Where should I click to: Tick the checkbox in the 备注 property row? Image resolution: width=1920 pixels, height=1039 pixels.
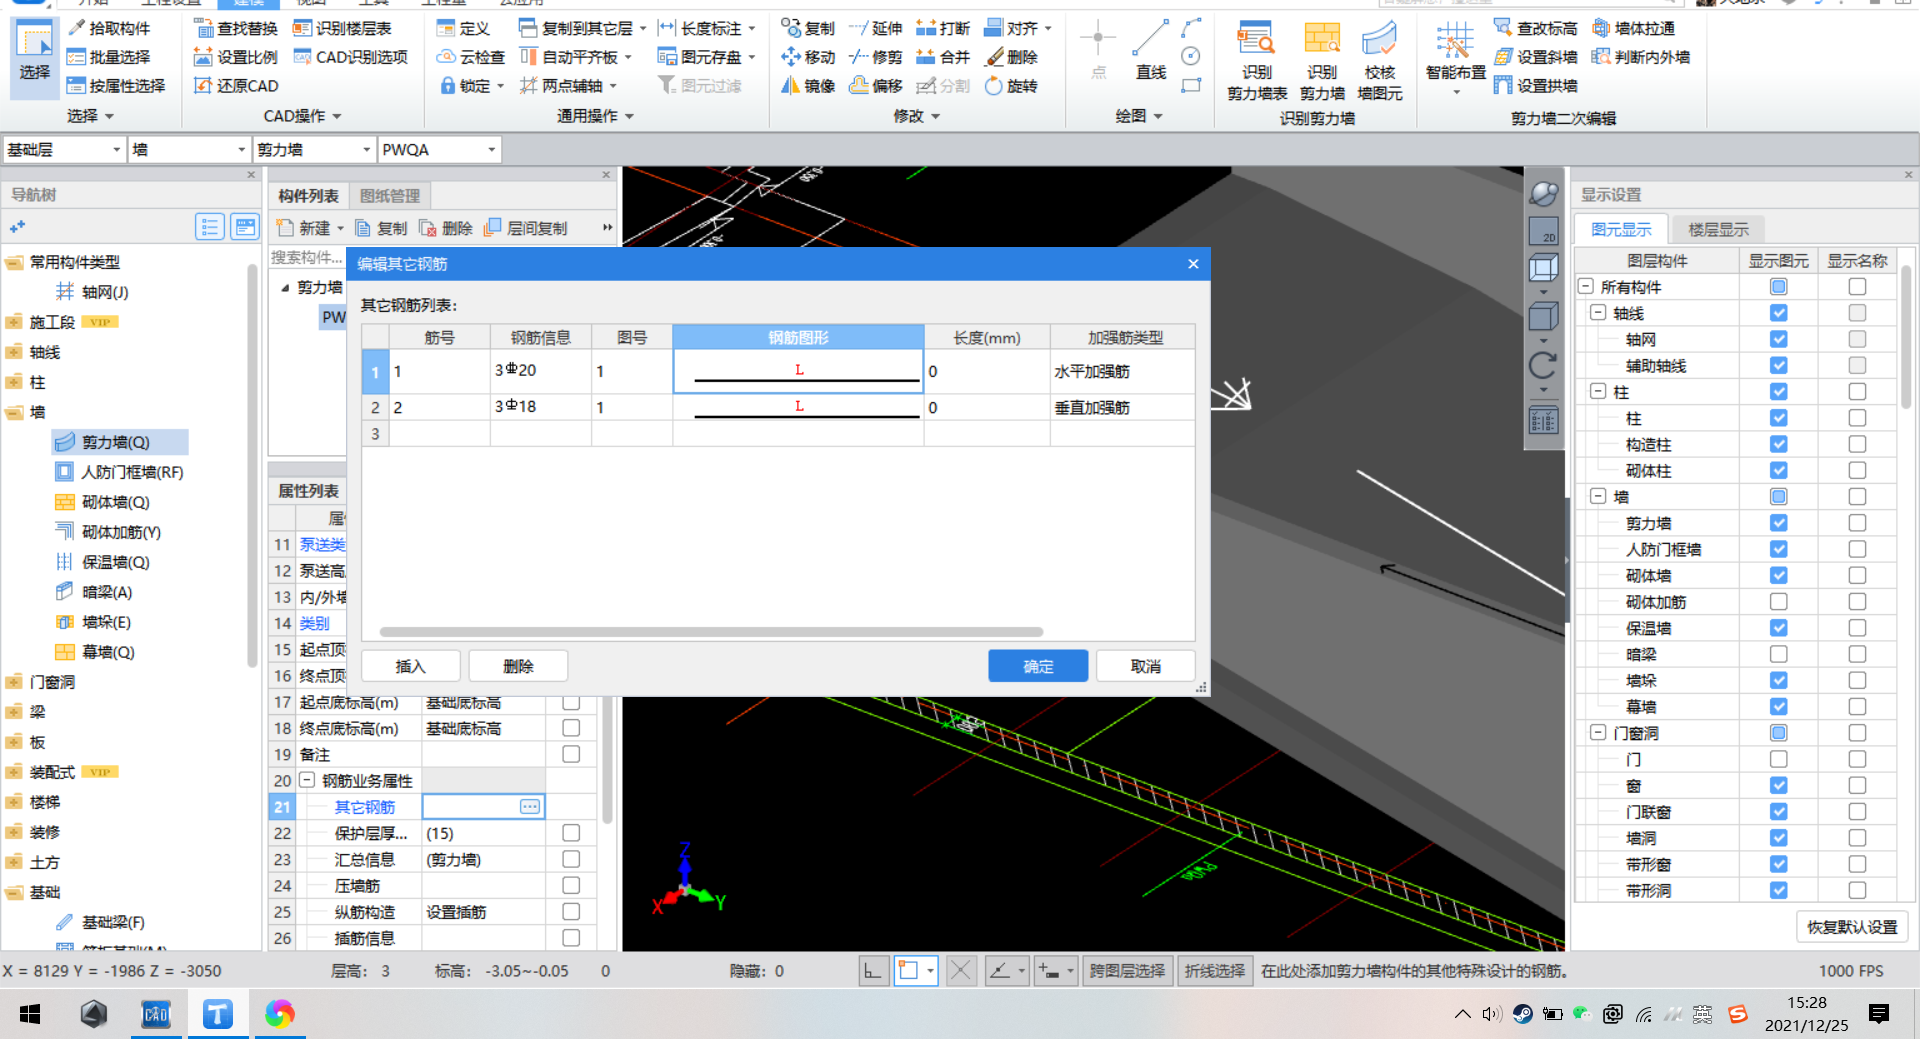tap(571, 754)
